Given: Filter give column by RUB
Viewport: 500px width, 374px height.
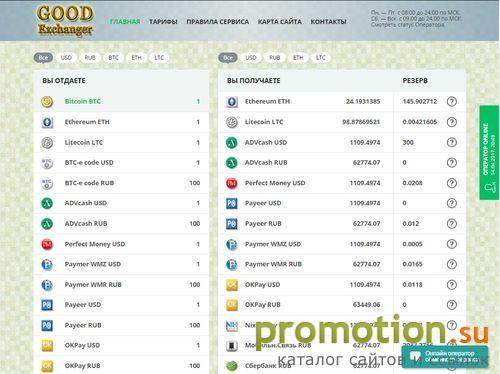Looking at the screenshot, I should [90, 58].
